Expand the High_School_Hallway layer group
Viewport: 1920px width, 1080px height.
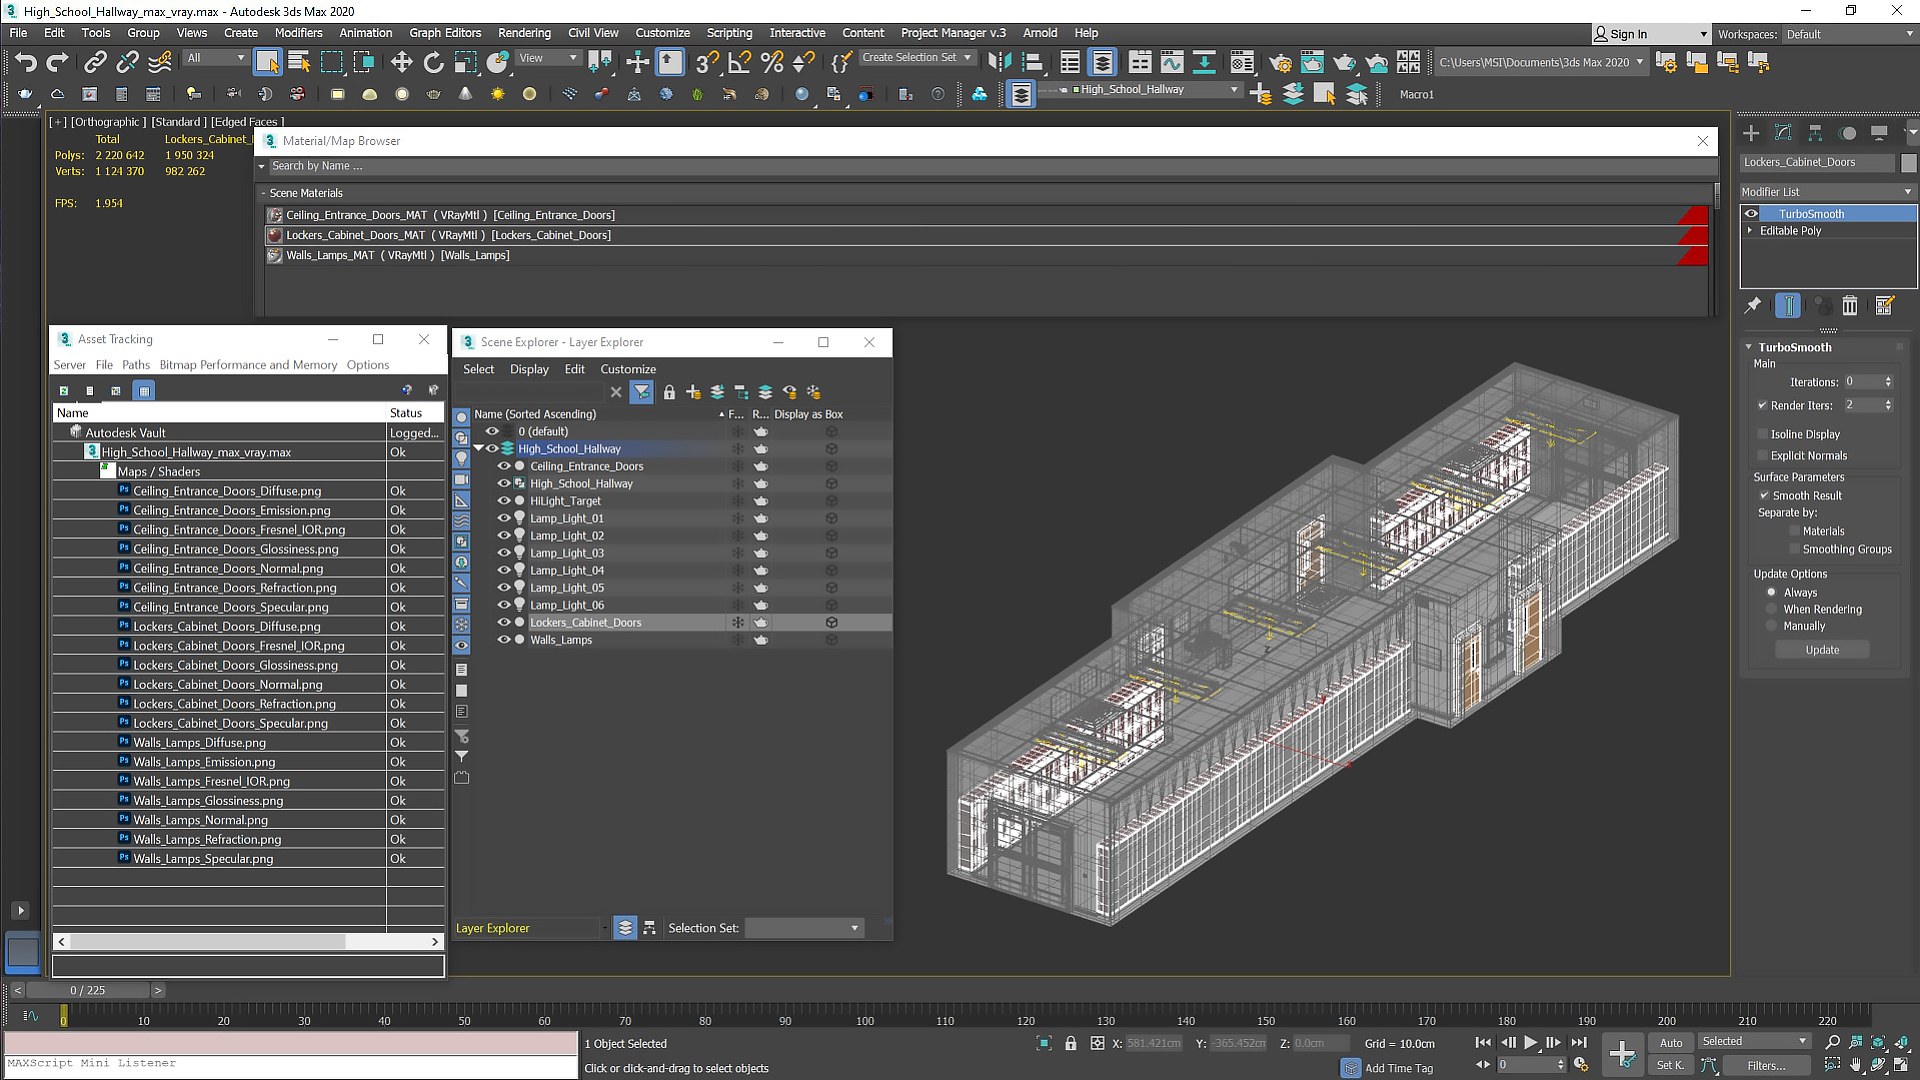[x=479, y=448]
